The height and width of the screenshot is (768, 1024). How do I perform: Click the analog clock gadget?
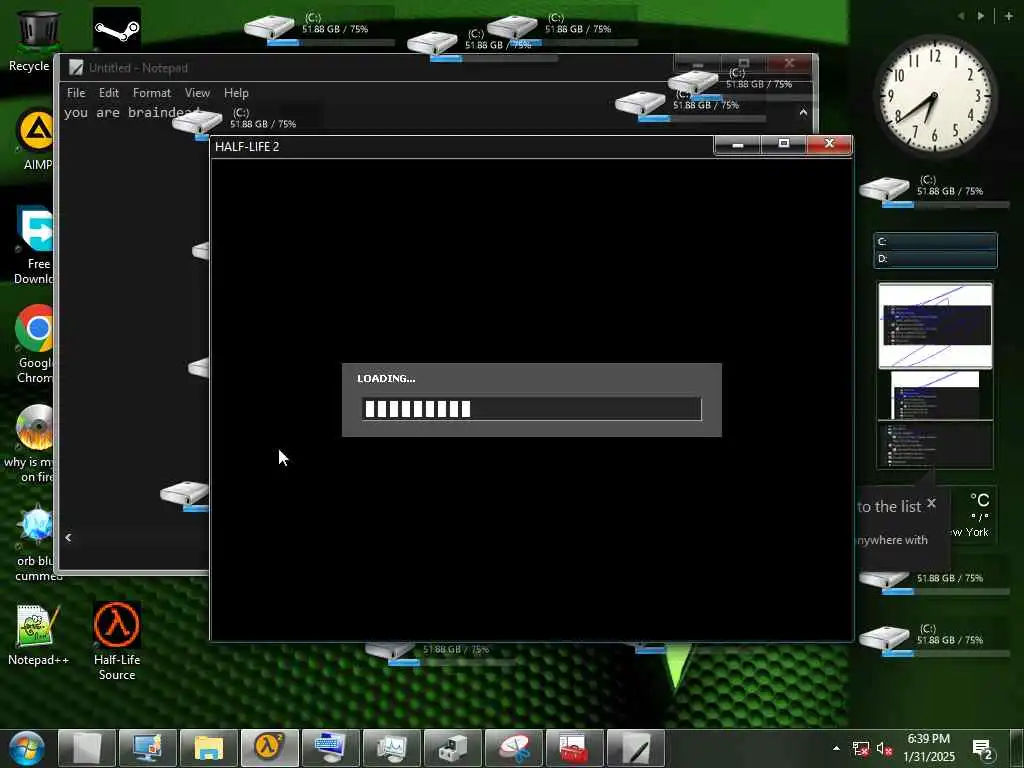coord(935,96)
